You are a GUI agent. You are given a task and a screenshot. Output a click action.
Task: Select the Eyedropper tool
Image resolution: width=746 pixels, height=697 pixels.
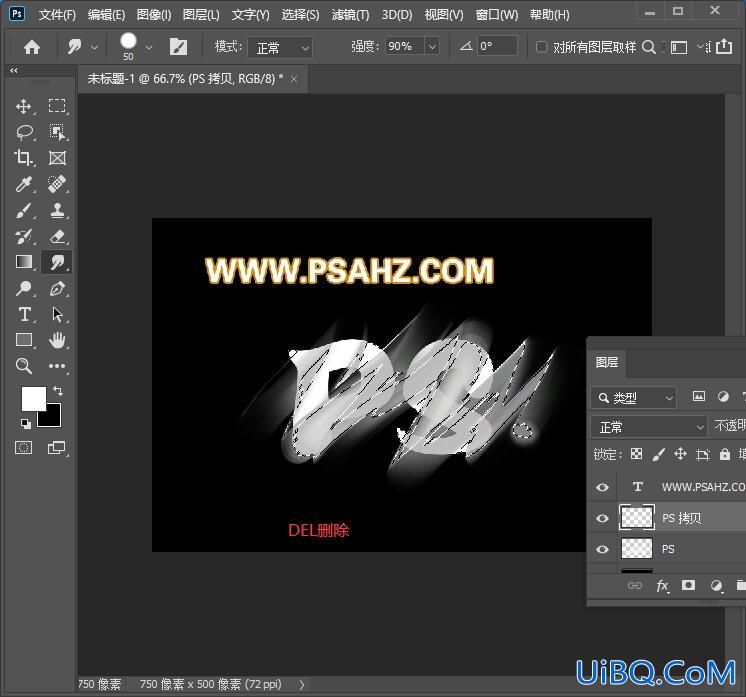pos(24,184)
